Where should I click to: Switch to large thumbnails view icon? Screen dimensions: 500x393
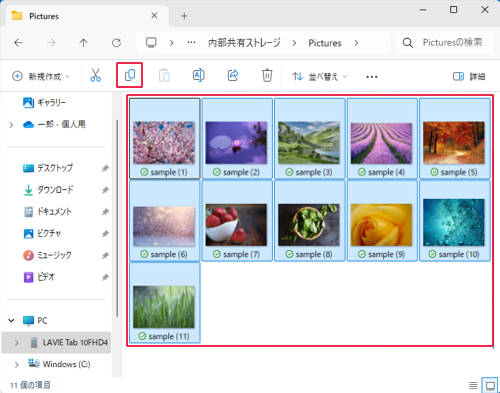(490, 386)
